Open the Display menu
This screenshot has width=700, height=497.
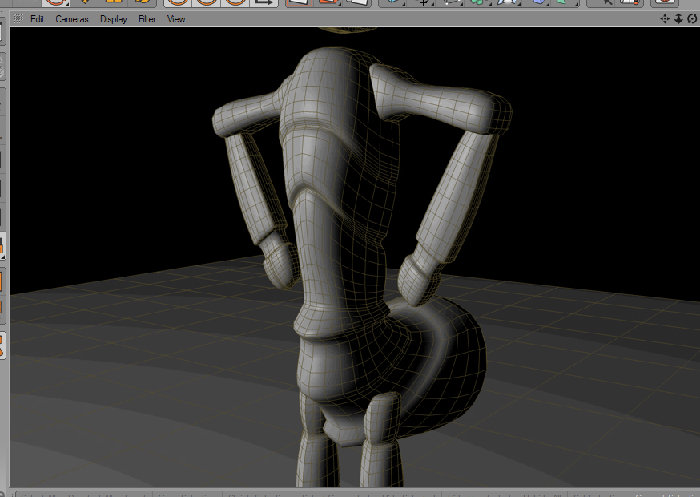113,19
